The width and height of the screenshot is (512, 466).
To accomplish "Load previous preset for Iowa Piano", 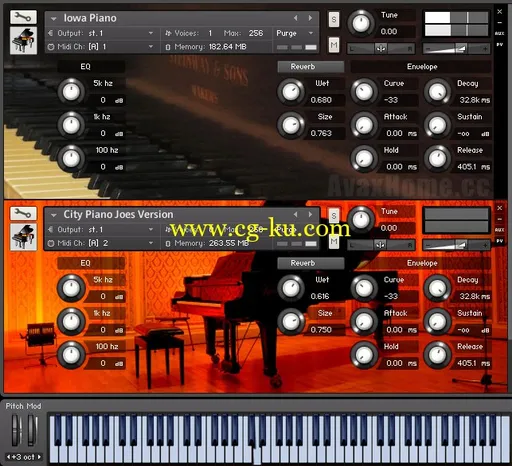I will tap(295, 18).
